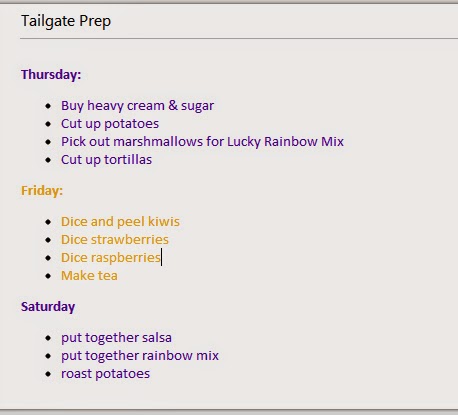Click the roast potatoes item
Screen dimensions: 458x415
point(105,374)
